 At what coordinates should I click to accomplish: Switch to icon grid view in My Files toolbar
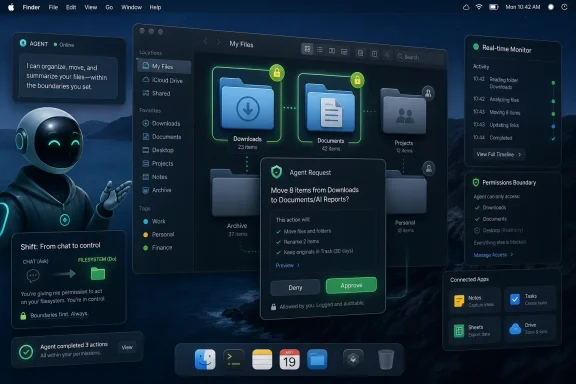(307, 49)
